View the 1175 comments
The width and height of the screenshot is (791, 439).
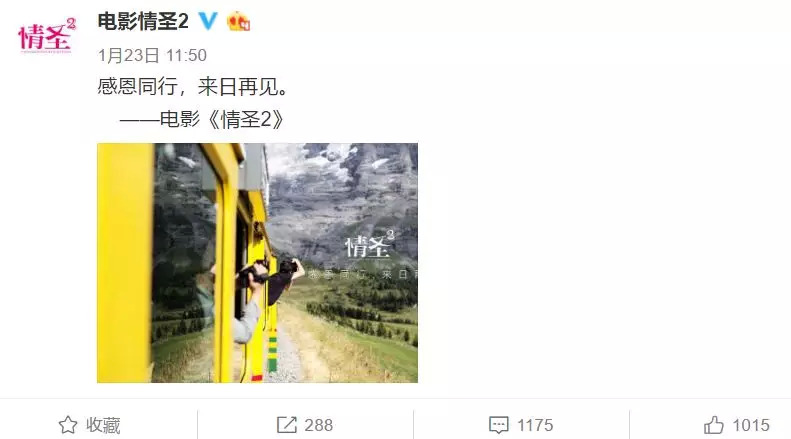pyautogui.click(x=535, y=425)
